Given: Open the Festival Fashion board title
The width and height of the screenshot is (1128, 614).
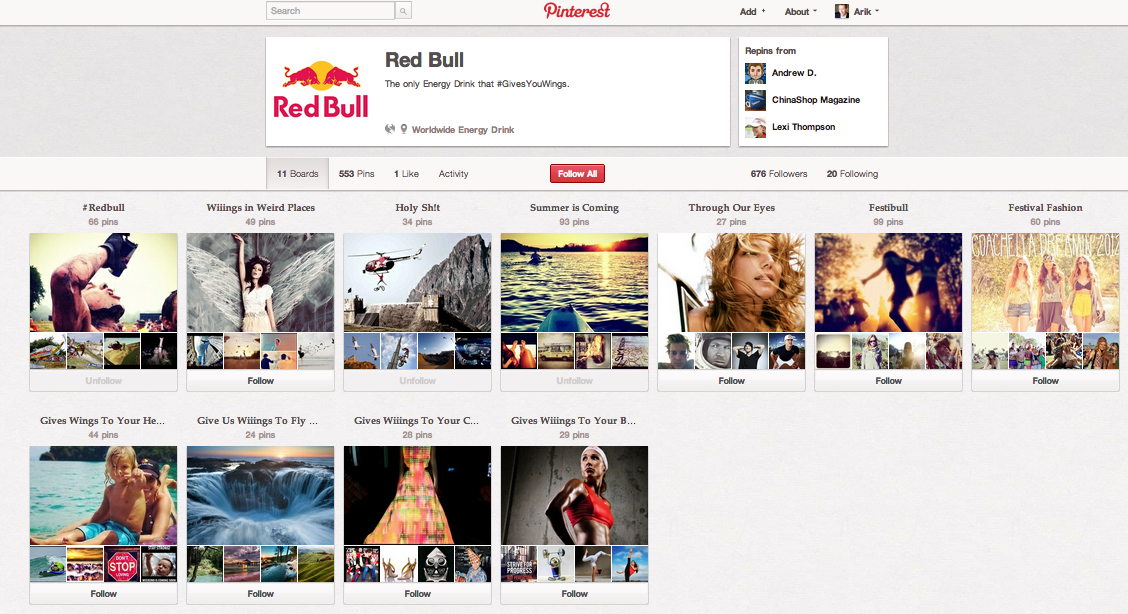Looking at the screenshot, I should (1045, 207).
